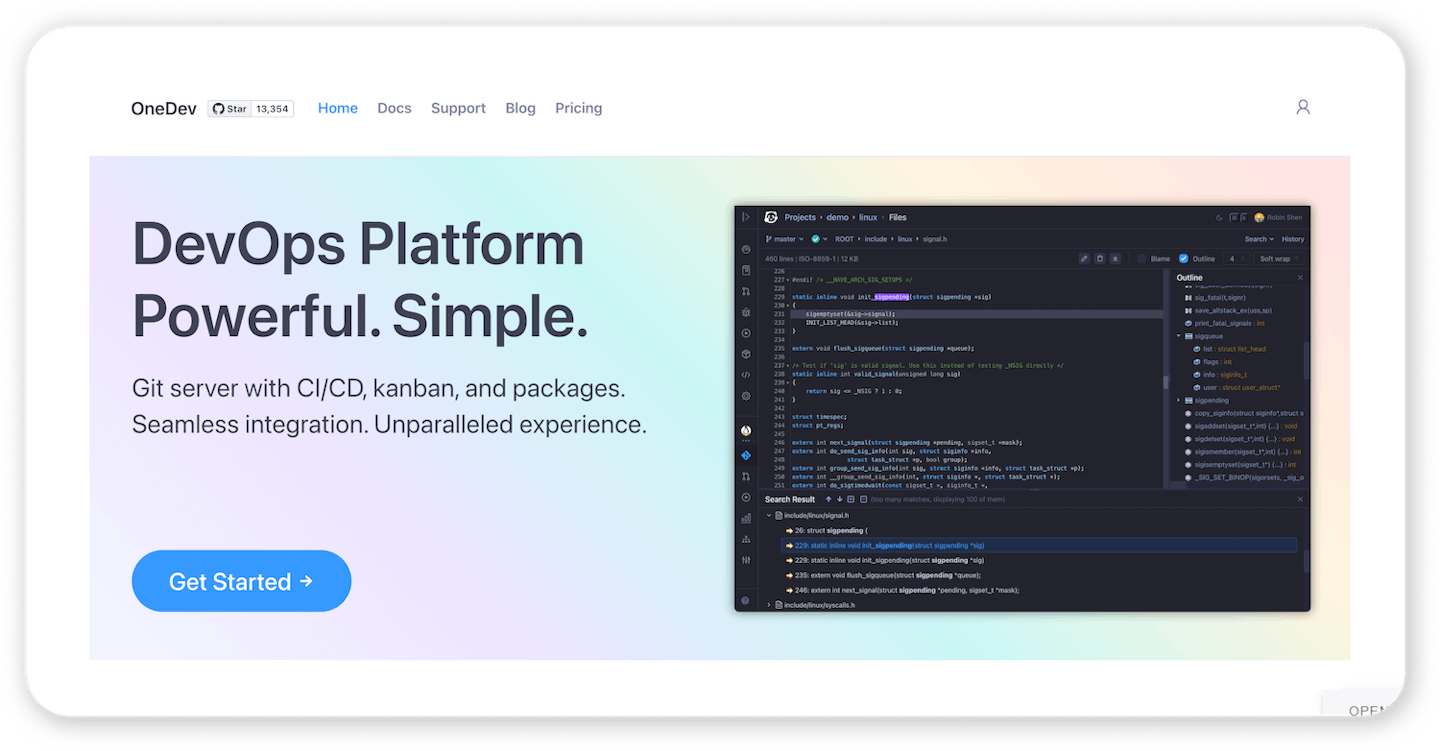
Task: Open the tab width 4 dropdown
Action: coord(1236,258)
